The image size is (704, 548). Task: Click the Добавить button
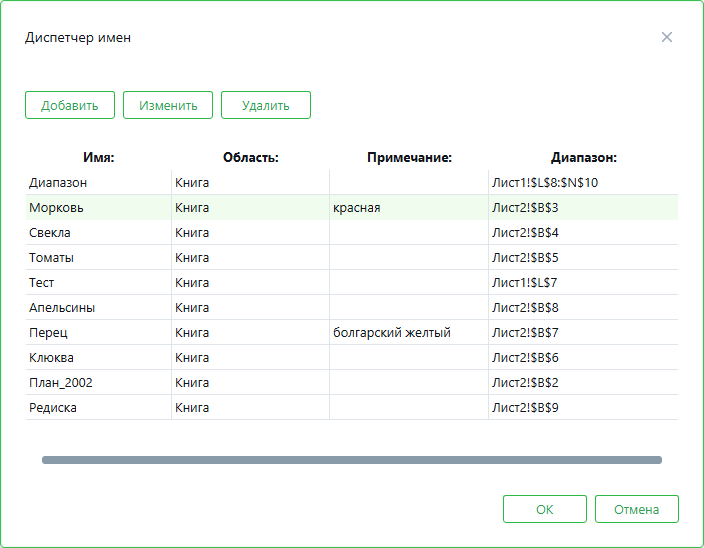70,105
